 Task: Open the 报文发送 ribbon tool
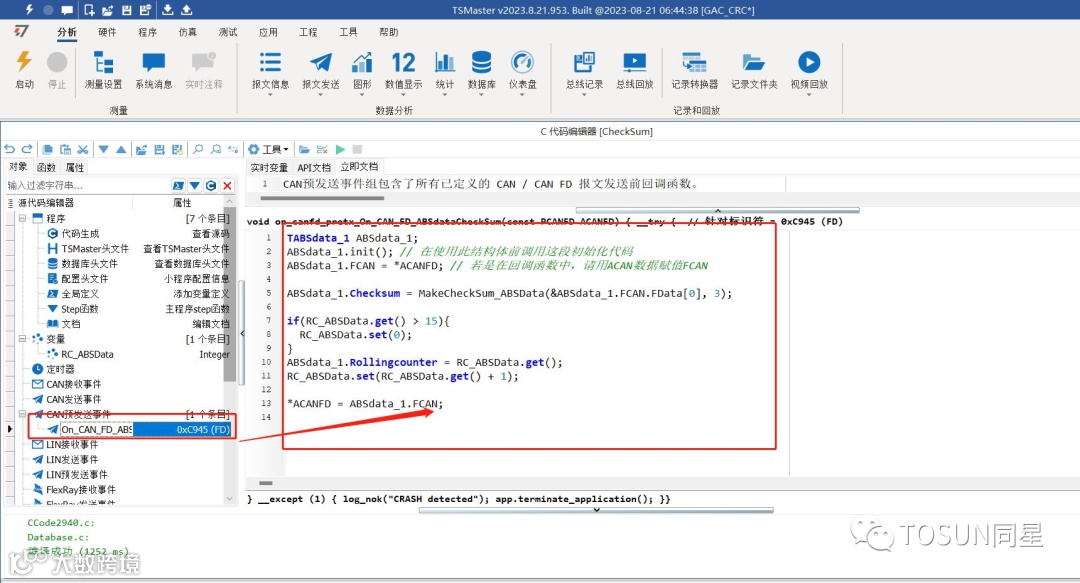point(320,72)
